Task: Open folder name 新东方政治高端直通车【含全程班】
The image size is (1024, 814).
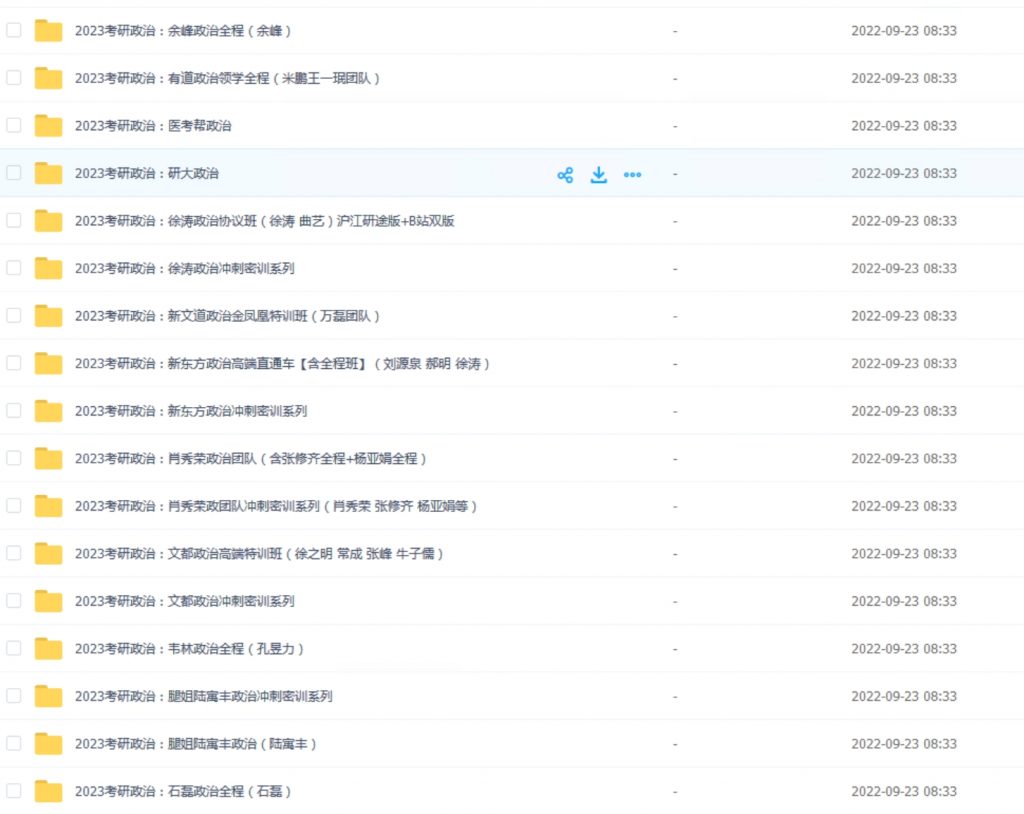Action: (282, 363)
